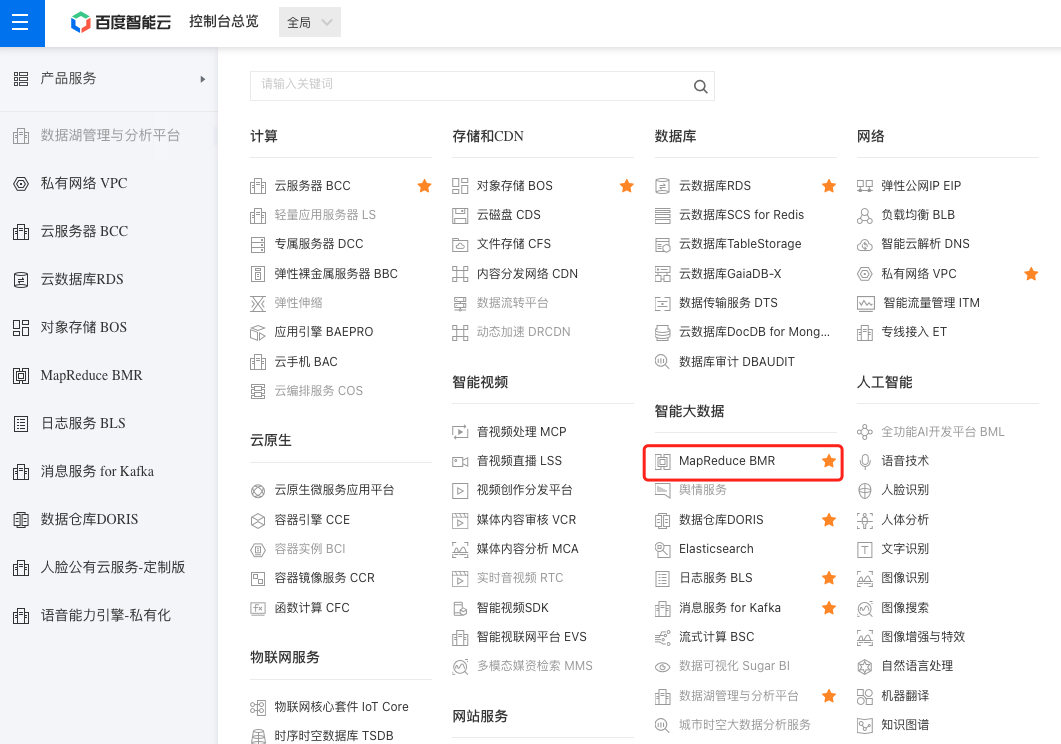This screenshot has width=1061, height=744.
Task: Unfavorite 云数据库RDS star
Action: click(x=829, y=185)
